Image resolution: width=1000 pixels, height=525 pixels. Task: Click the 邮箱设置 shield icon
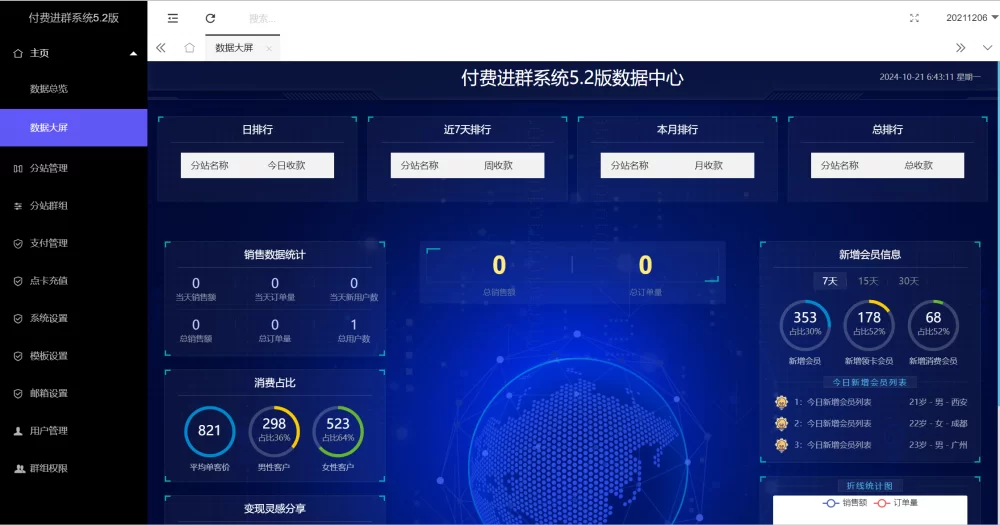tap(18, 394)
